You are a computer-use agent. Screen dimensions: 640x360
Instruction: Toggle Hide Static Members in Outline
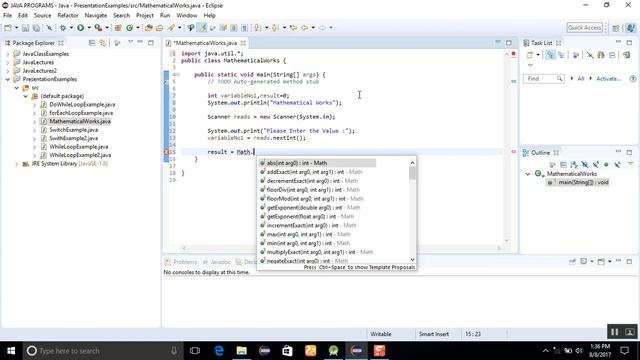tap(596, 164)
